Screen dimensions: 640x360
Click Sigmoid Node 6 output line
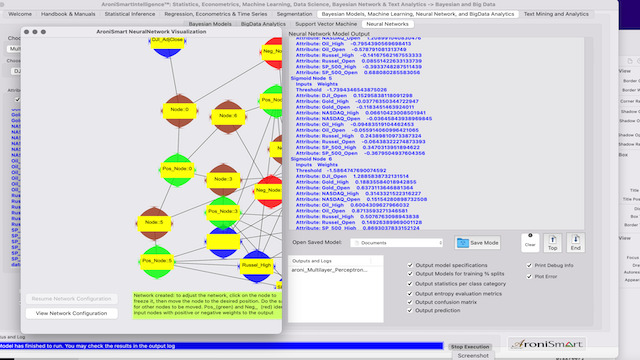coord(311,159)
